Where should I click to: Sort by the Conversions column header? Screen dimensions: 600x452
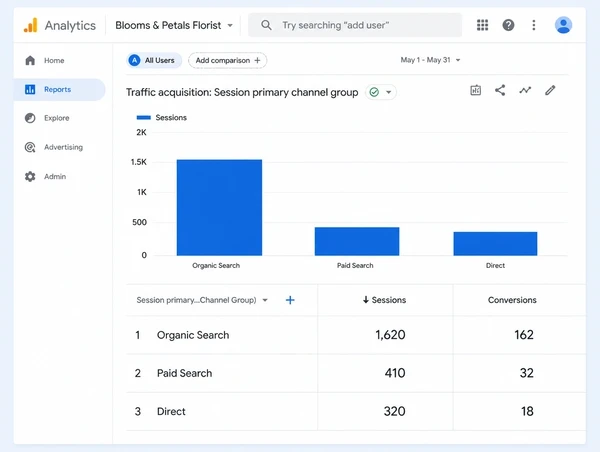(x=512, y=300)
